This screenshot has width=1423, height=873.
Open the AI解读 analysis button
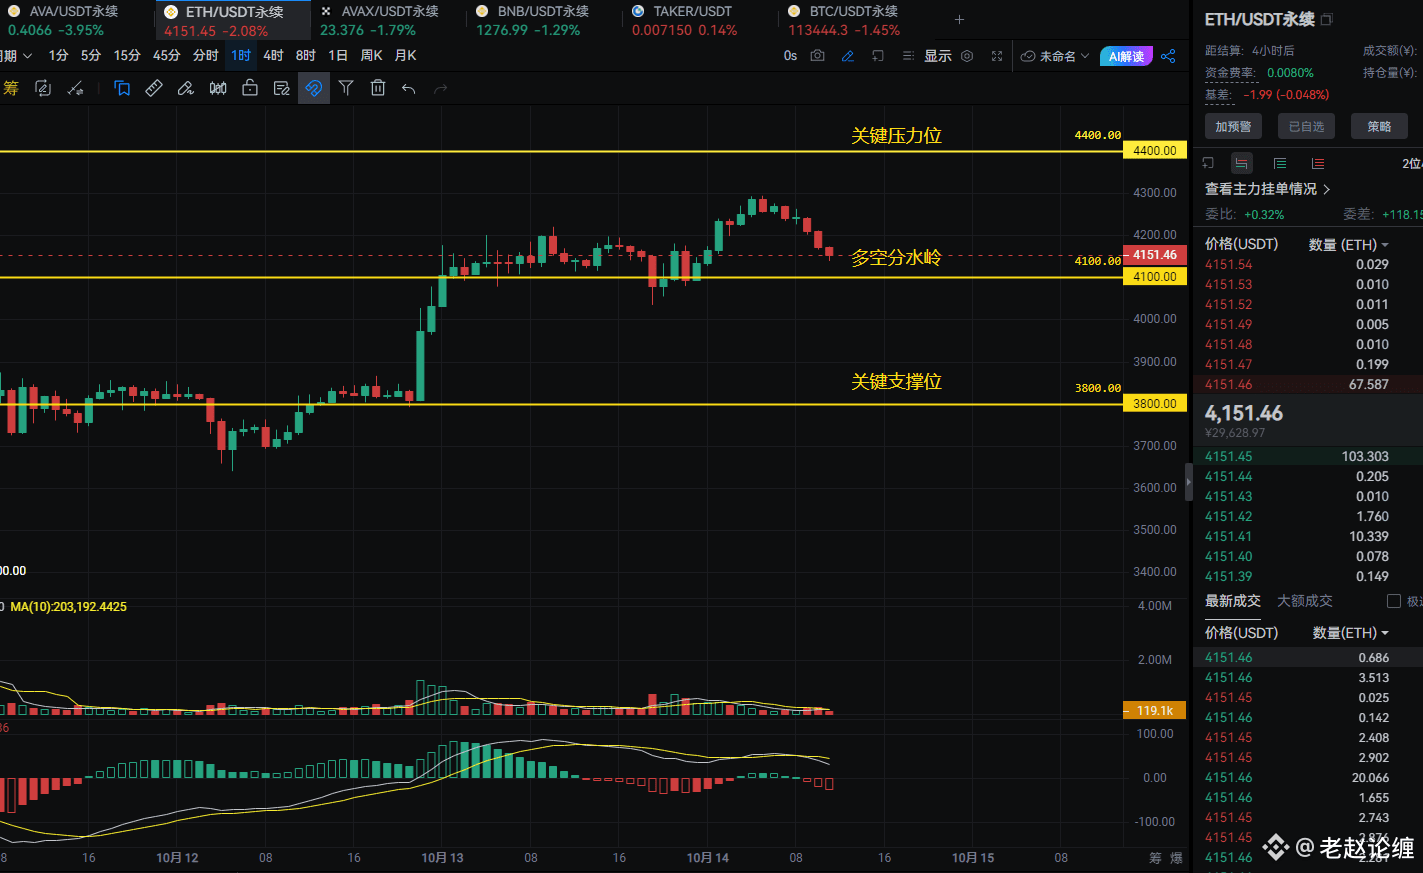click(x=1126, y=56)
